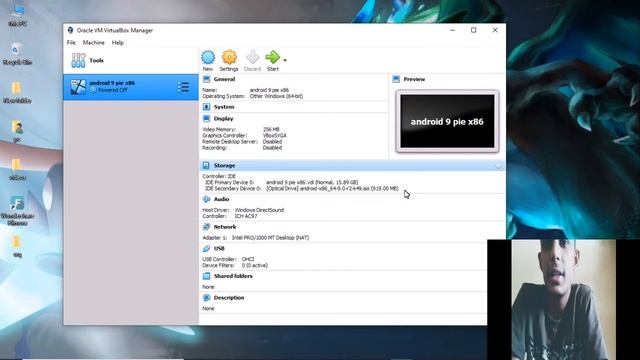Select the Recycle Bin desktop icon
This screenshot has height=360, width=640.
17,53
